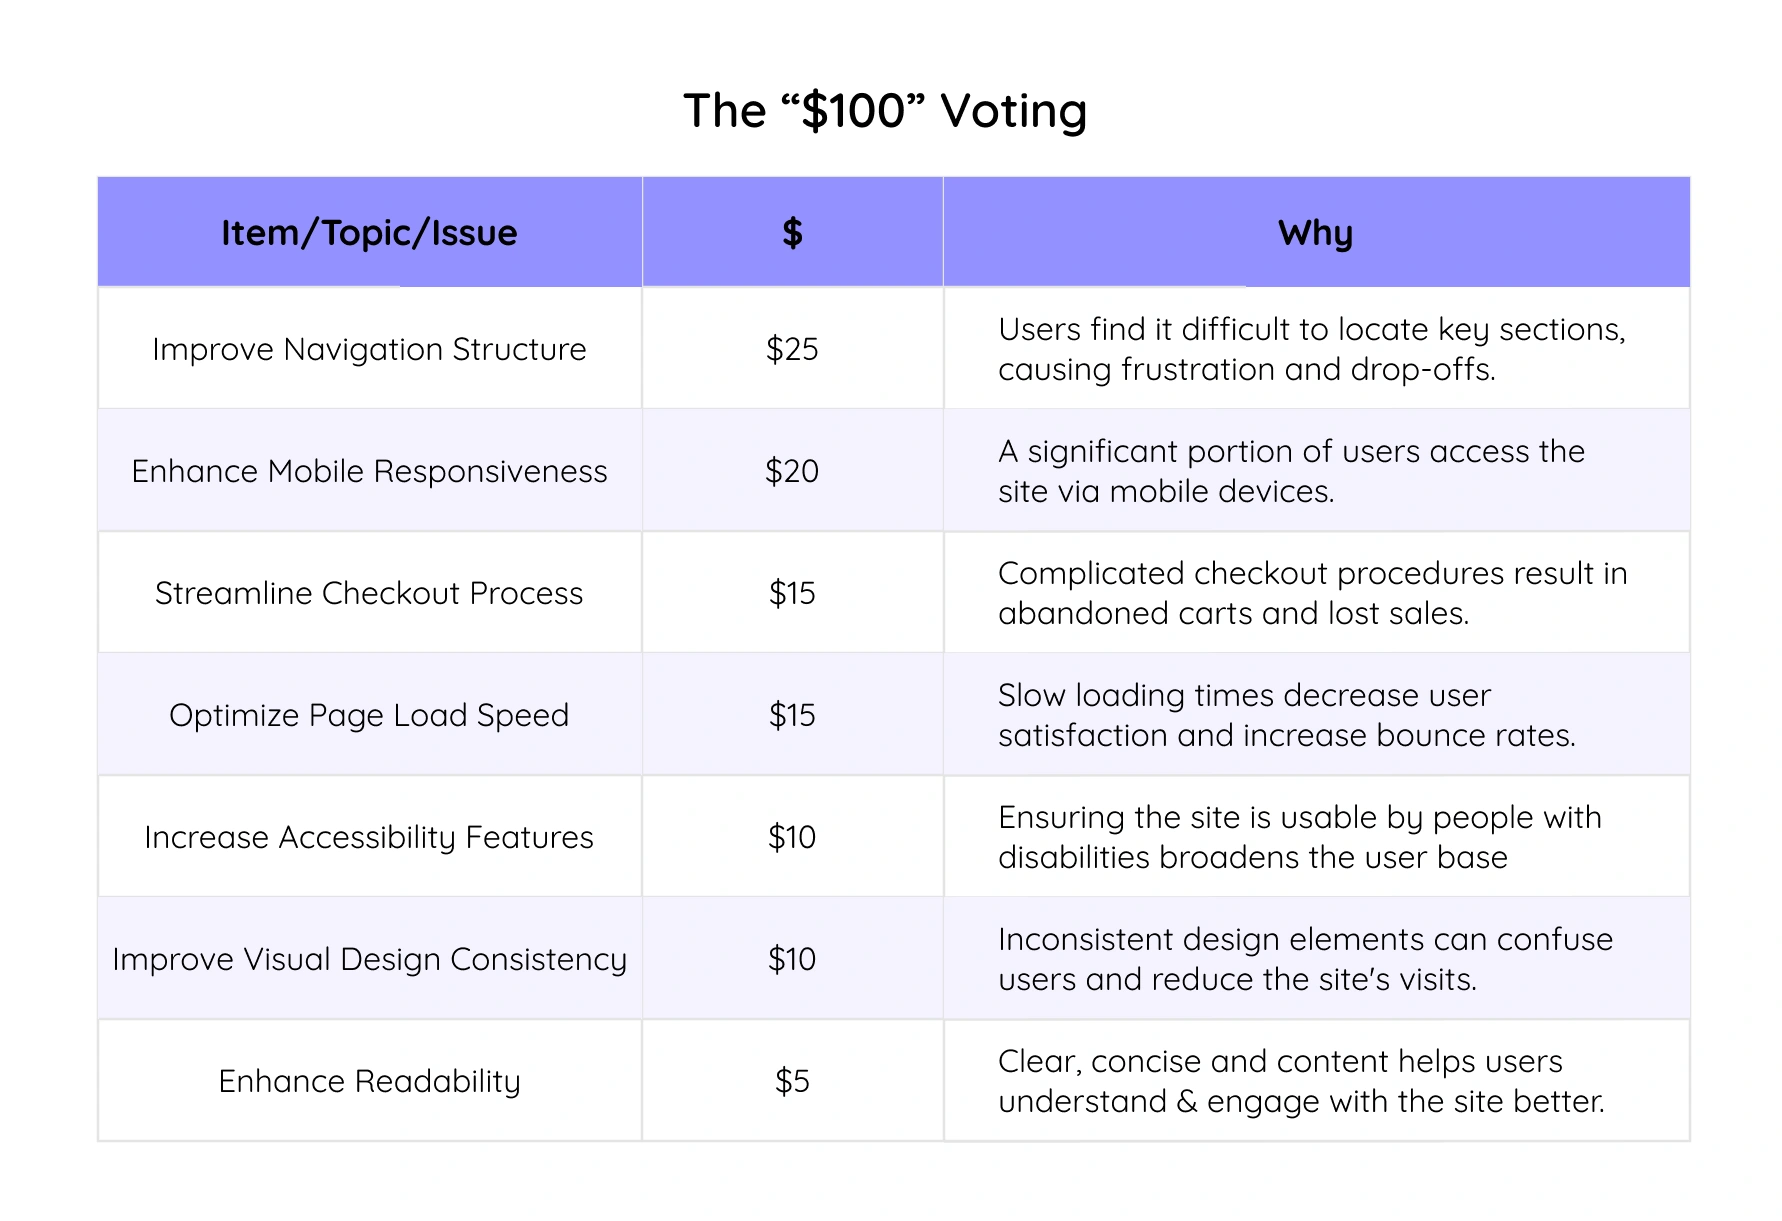Image resolution: width=1782 pixels, height=1221 pixels.
Task: Select the Item/Topic/Issue column header
Action: point(369,233)
